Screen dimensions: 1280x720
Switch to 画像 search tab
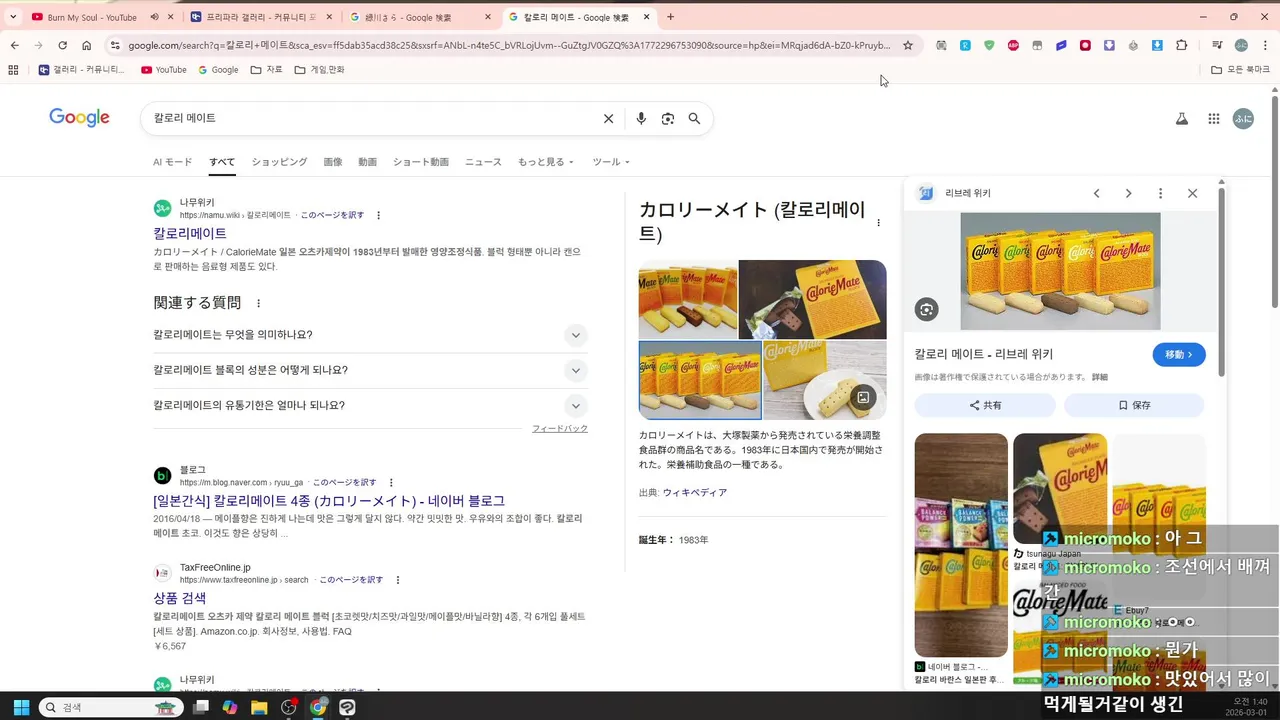tap(333, 162)
